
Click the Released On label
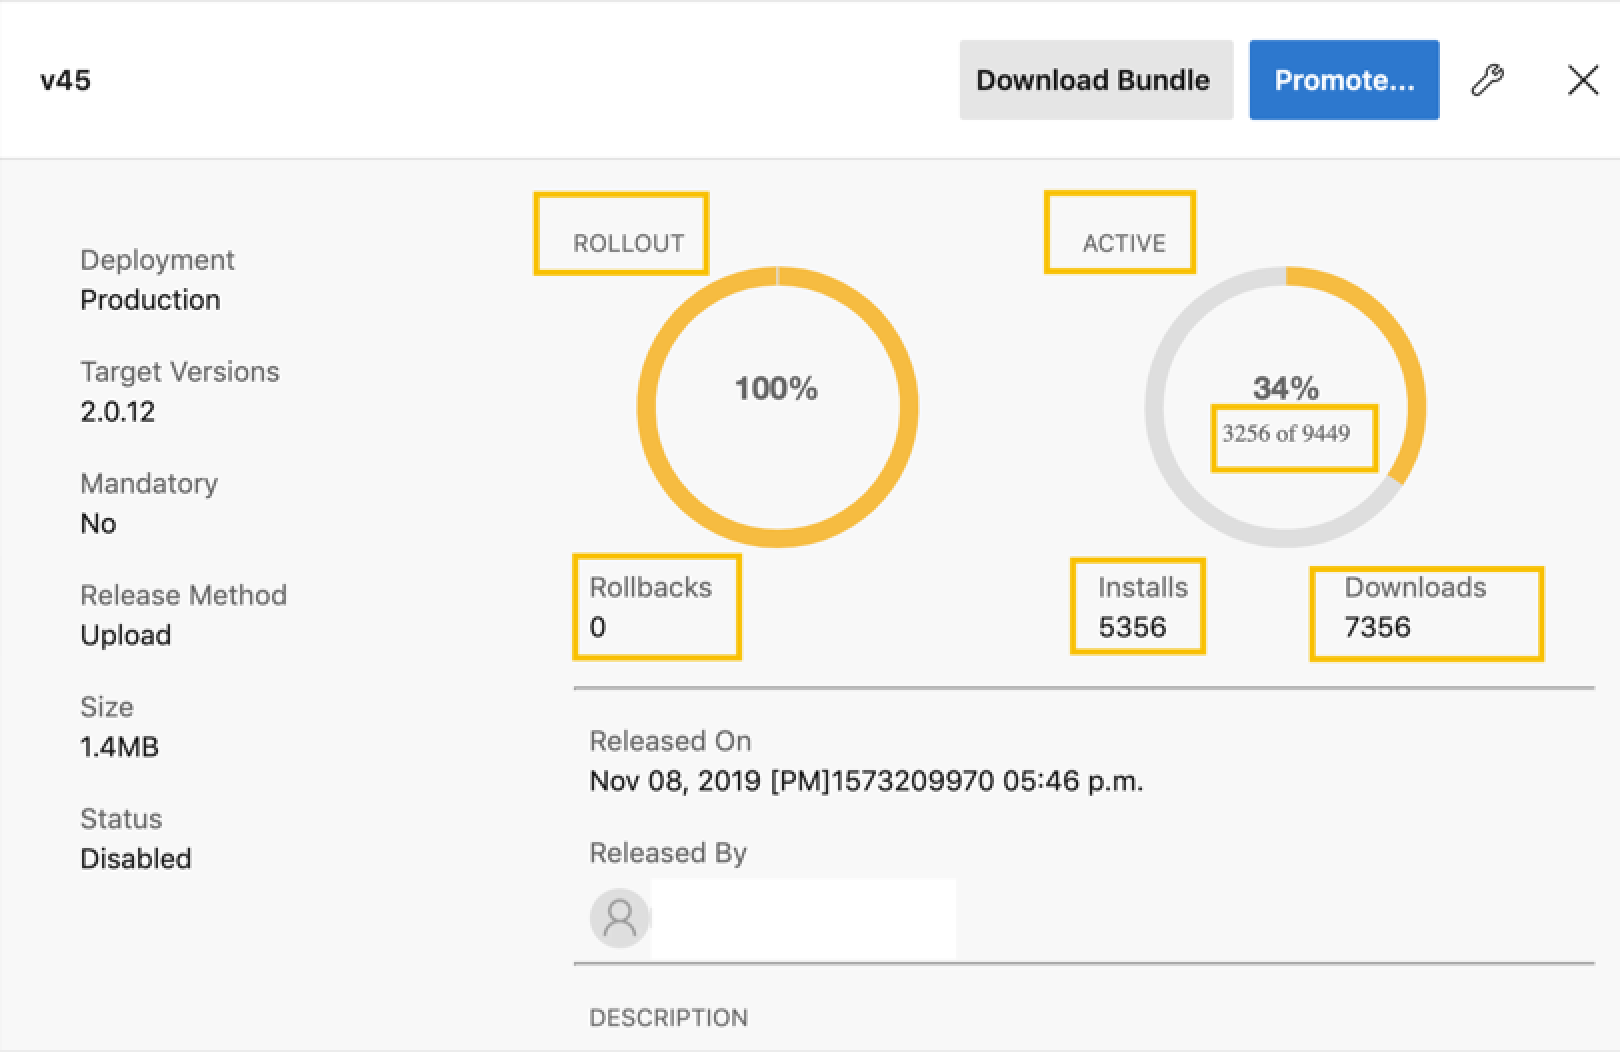coord(670,741)
